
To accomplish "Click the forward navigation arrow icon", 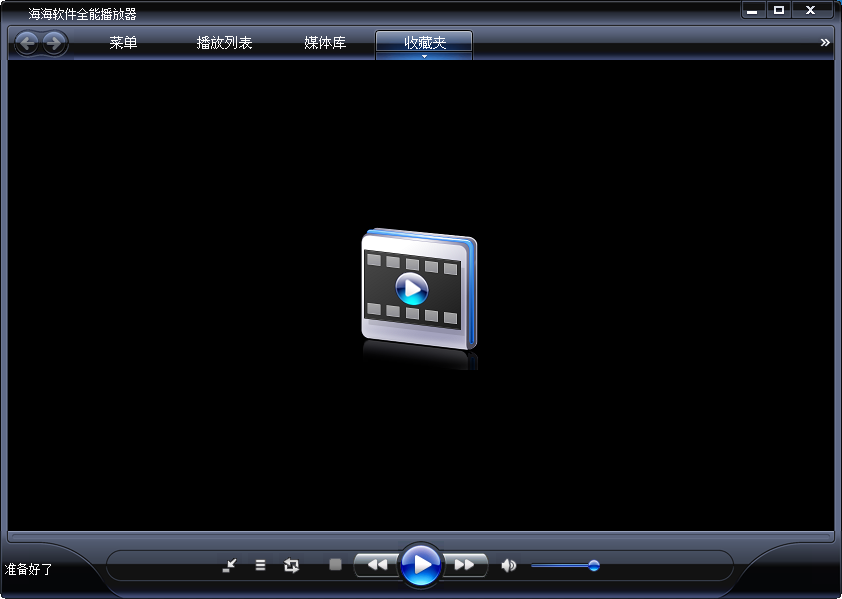I will click(55, 43).
